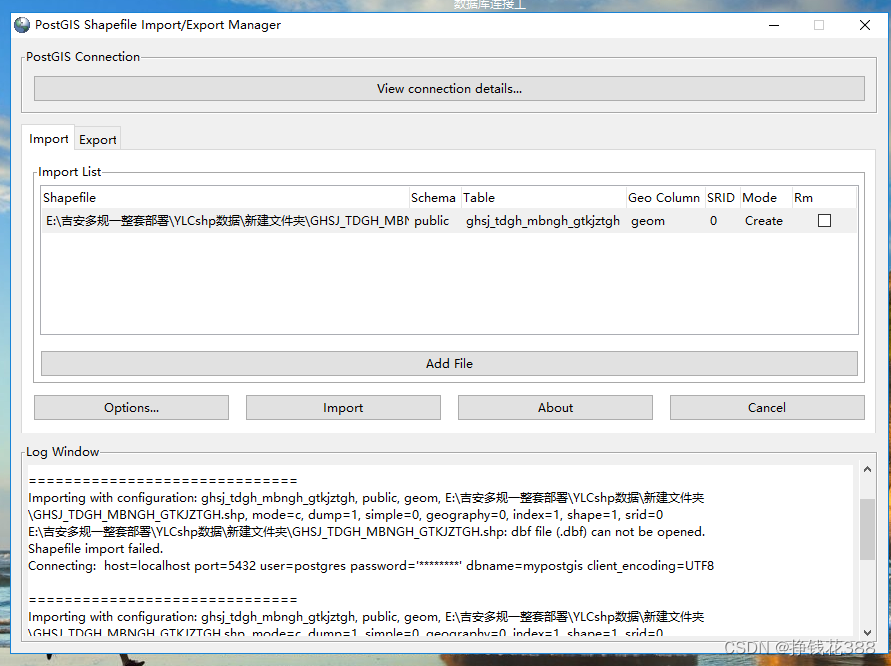Start the shapefile Import

343,407
